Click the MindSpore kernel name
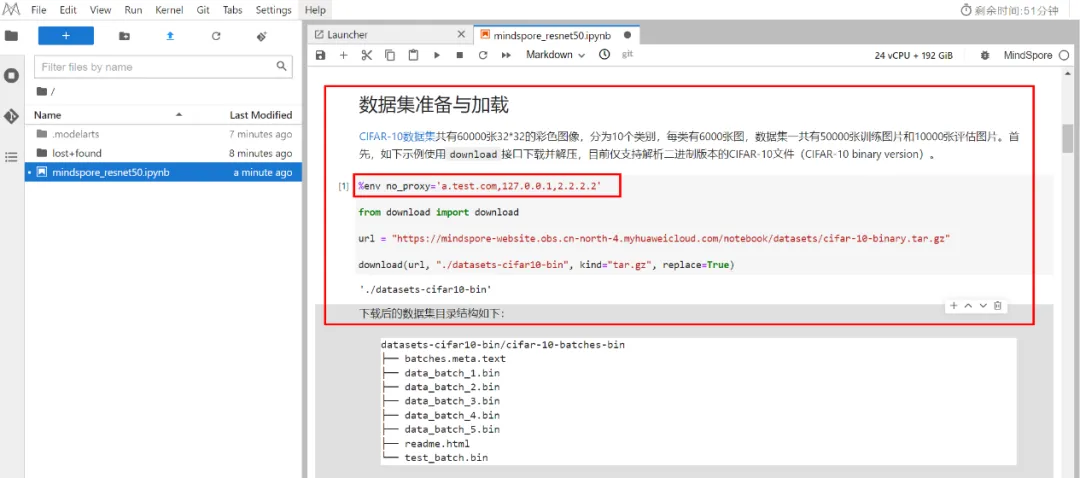This screenshot has width=1080, height=478. pyautogui.click(x=1027, y=55)
